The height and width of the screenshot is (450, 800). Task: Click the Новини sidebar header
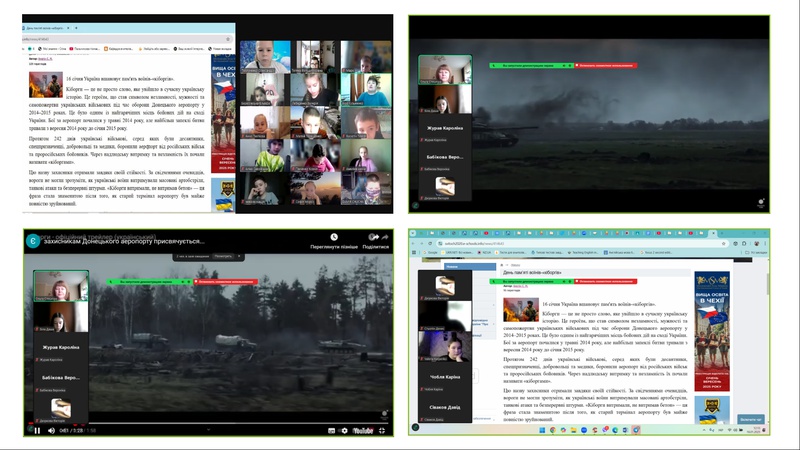point(470,266)
